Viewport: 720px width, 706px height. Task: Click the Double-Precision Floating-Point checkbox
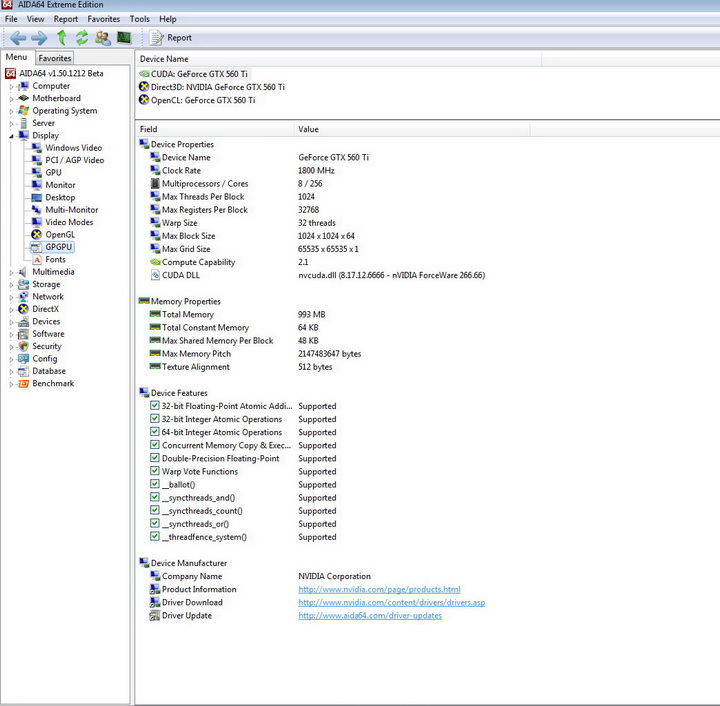pos(155,458)
